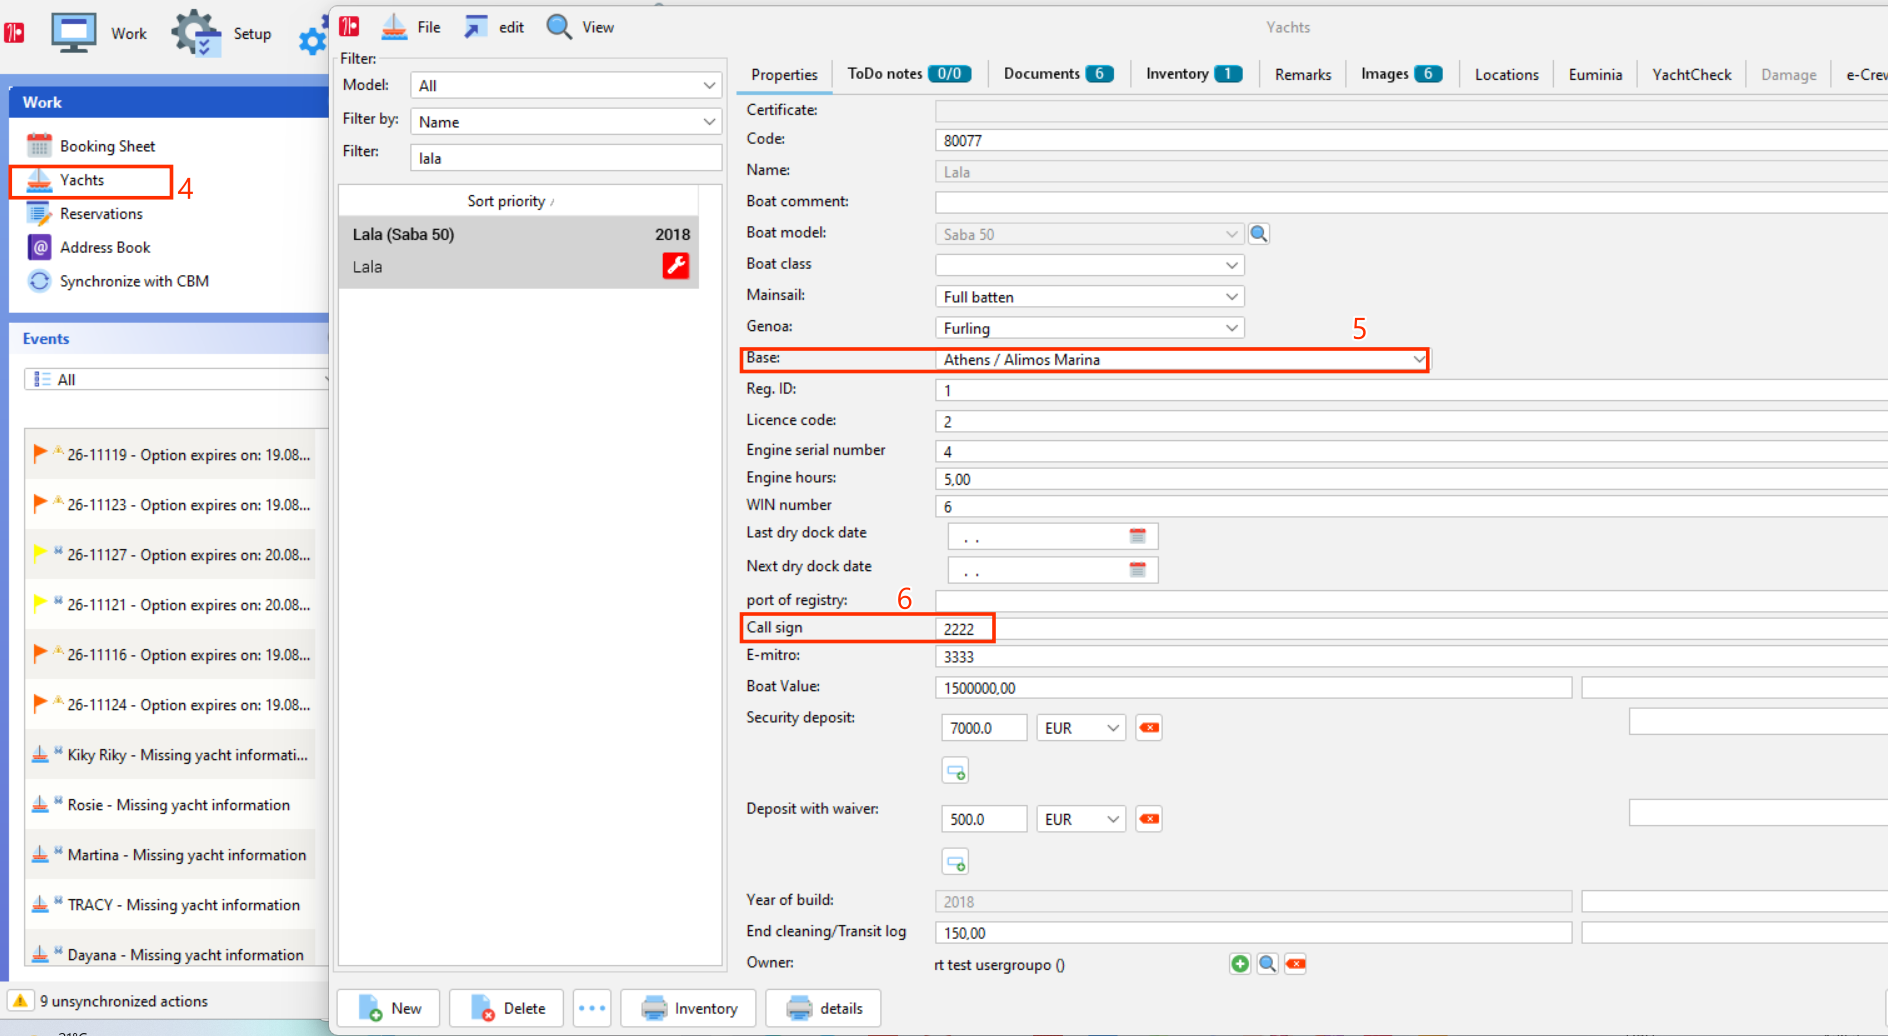This screenshot has width=1888, height=1036.
Task: Click the File sailboat icon
Action: point(395,27)
